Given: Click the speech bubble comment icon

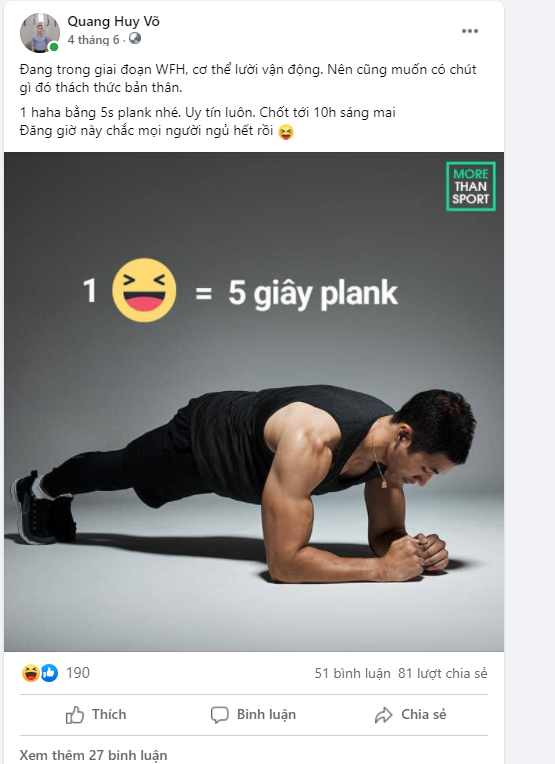Looking at the screenshot, I should tap(219, 715).
